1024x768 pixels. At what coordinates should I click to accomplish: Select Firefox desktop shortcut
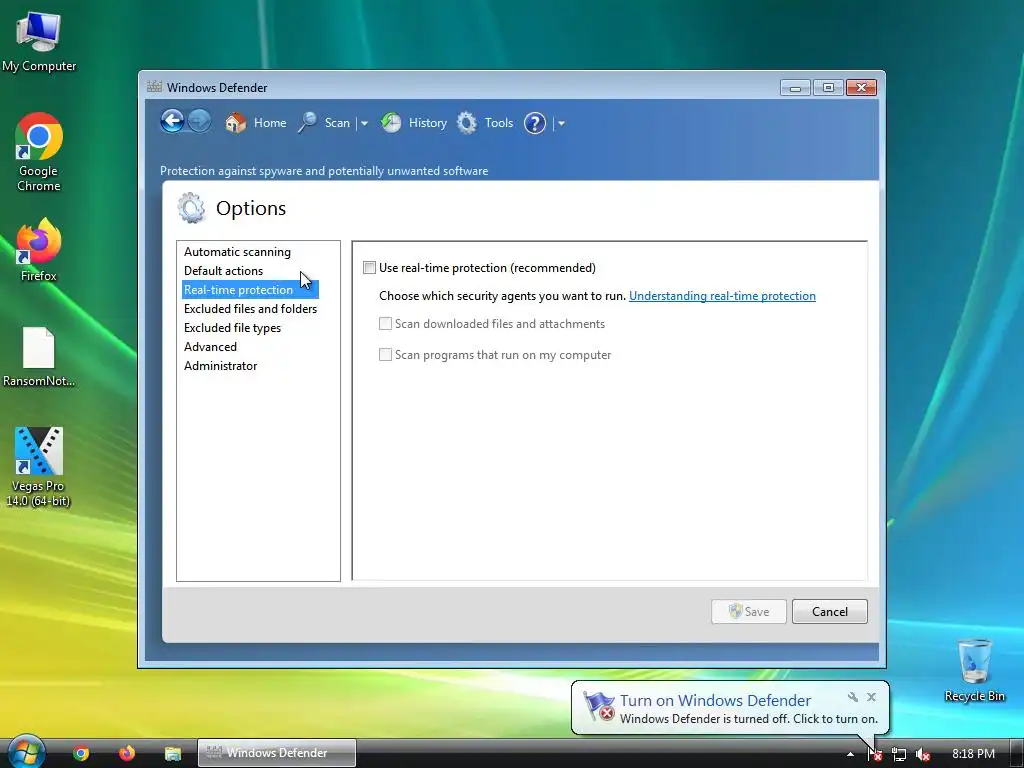[x=39, y=250]
